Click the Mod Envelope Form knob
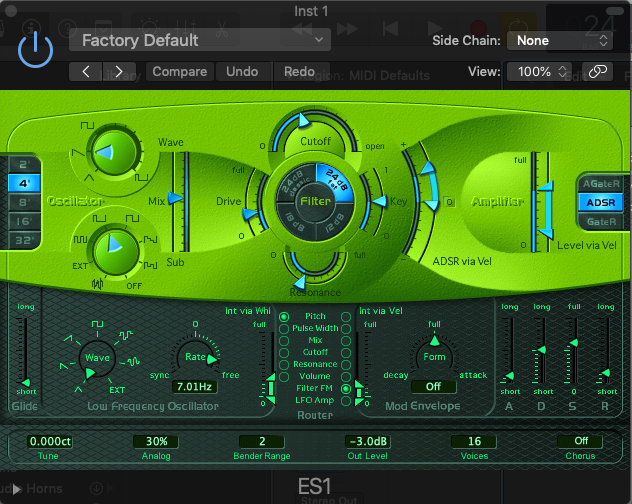 point(434,356)
